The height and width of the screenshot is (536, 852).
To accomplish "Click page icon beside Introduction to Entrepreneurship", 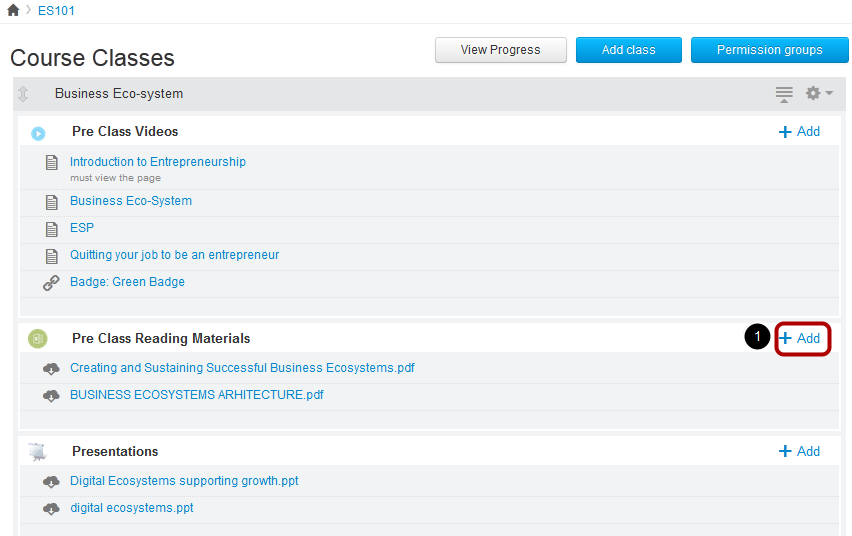I will (52, 163).
